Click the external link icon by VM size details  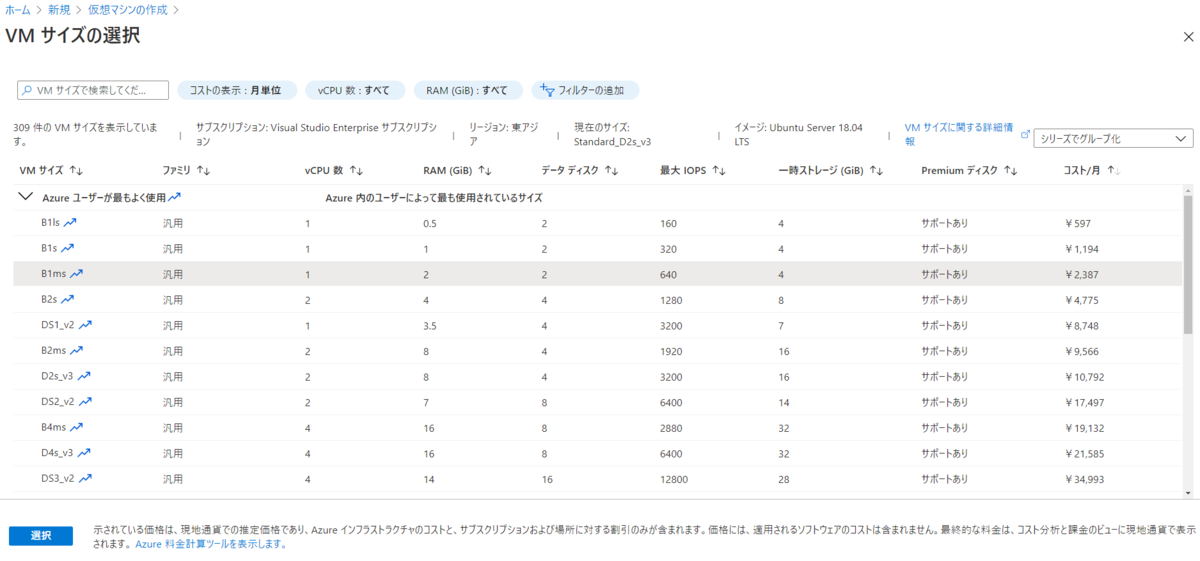click(1024, 132)
